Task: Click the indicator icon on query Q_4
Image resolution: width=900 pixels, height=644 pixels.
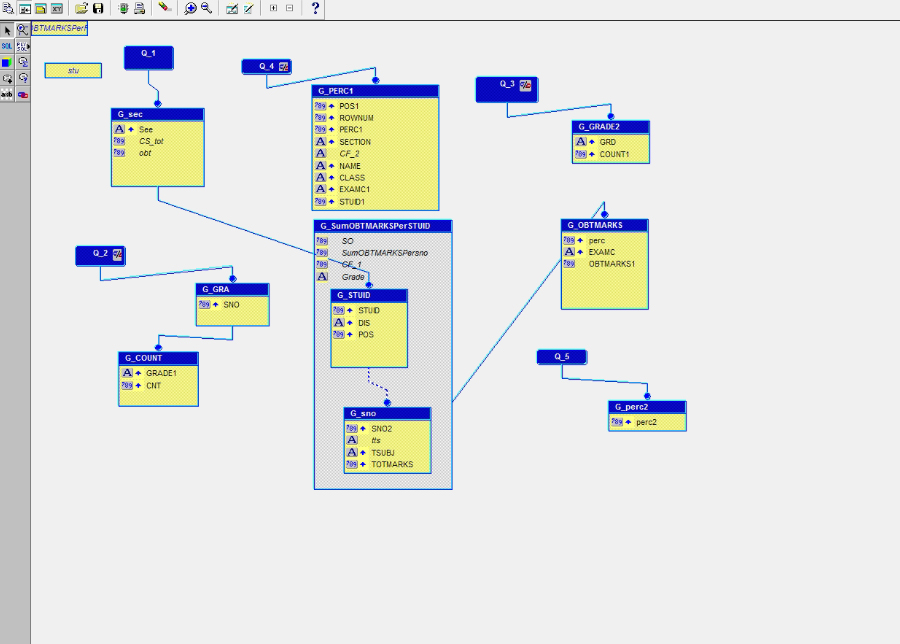Action: click(284, 67)
